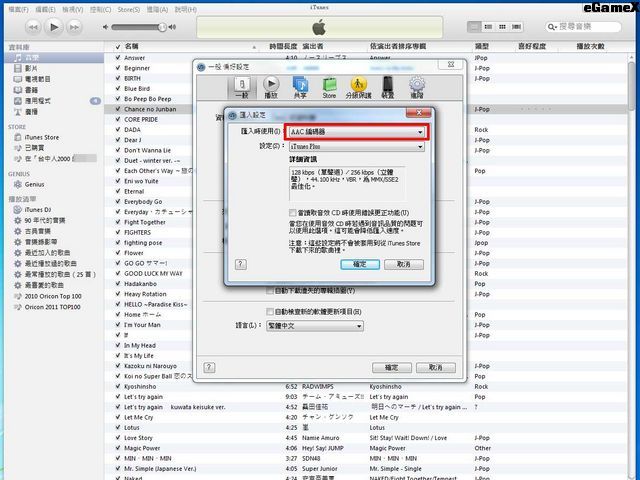This screenshot has height=480, width=640.
Task: Click the low-volume speaker icon
Action: click(105, 27)
